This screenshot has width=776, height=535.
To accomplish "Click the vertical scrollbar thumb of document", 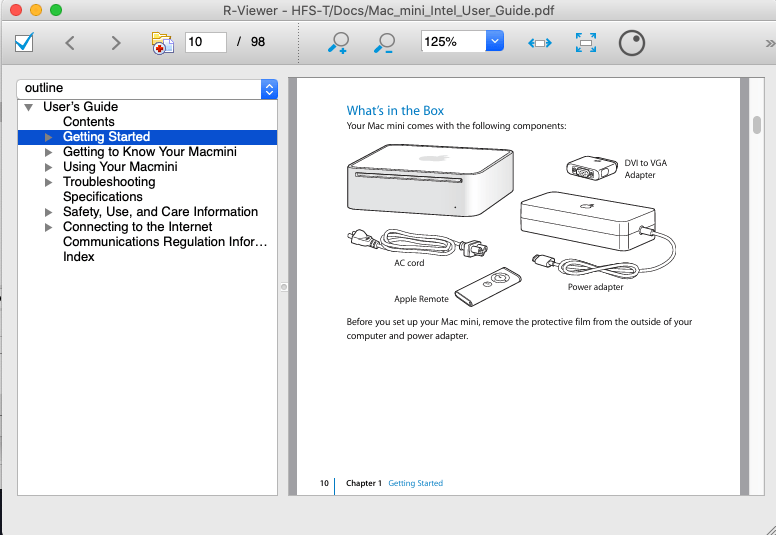I will pyautogui.click(x=757, y=125).
